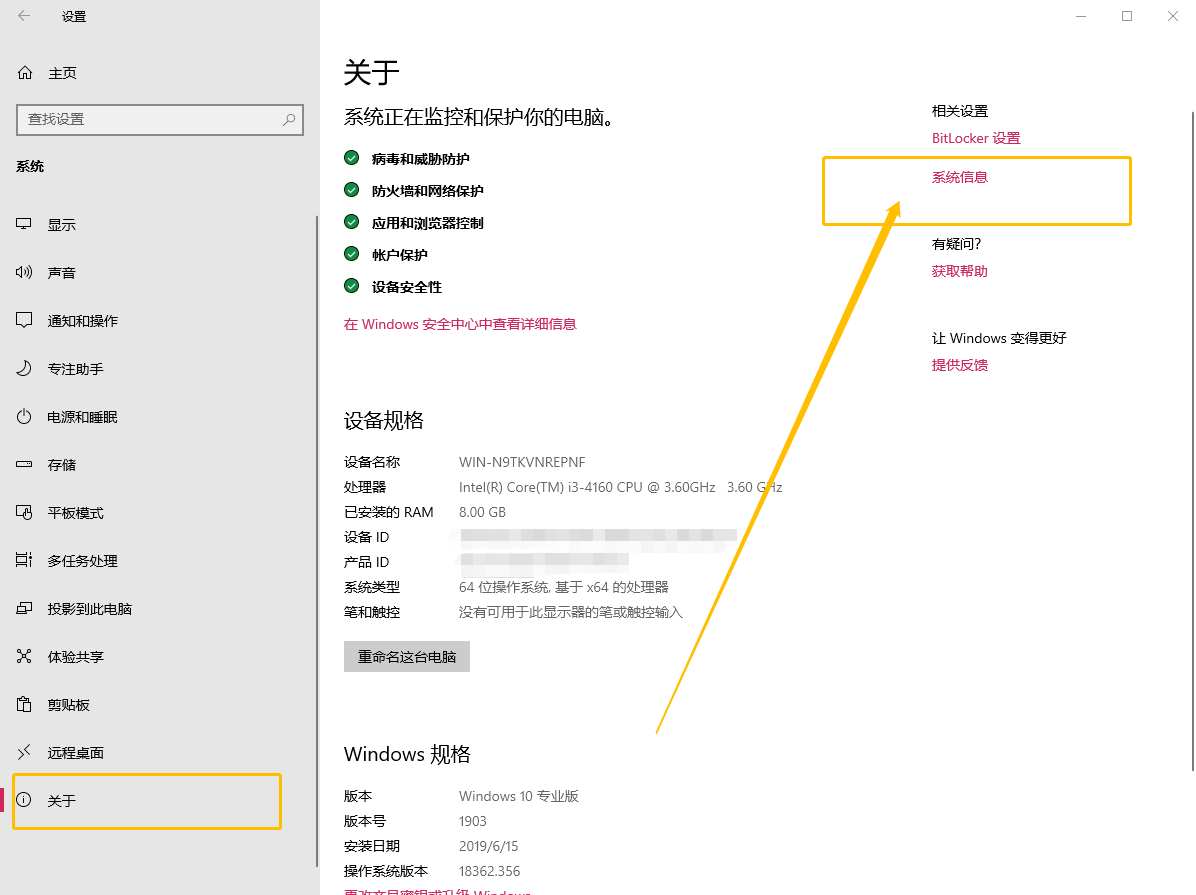The image size is (1196, 895).
Task: Open BitLocker 设置
Action: (976, 138)
